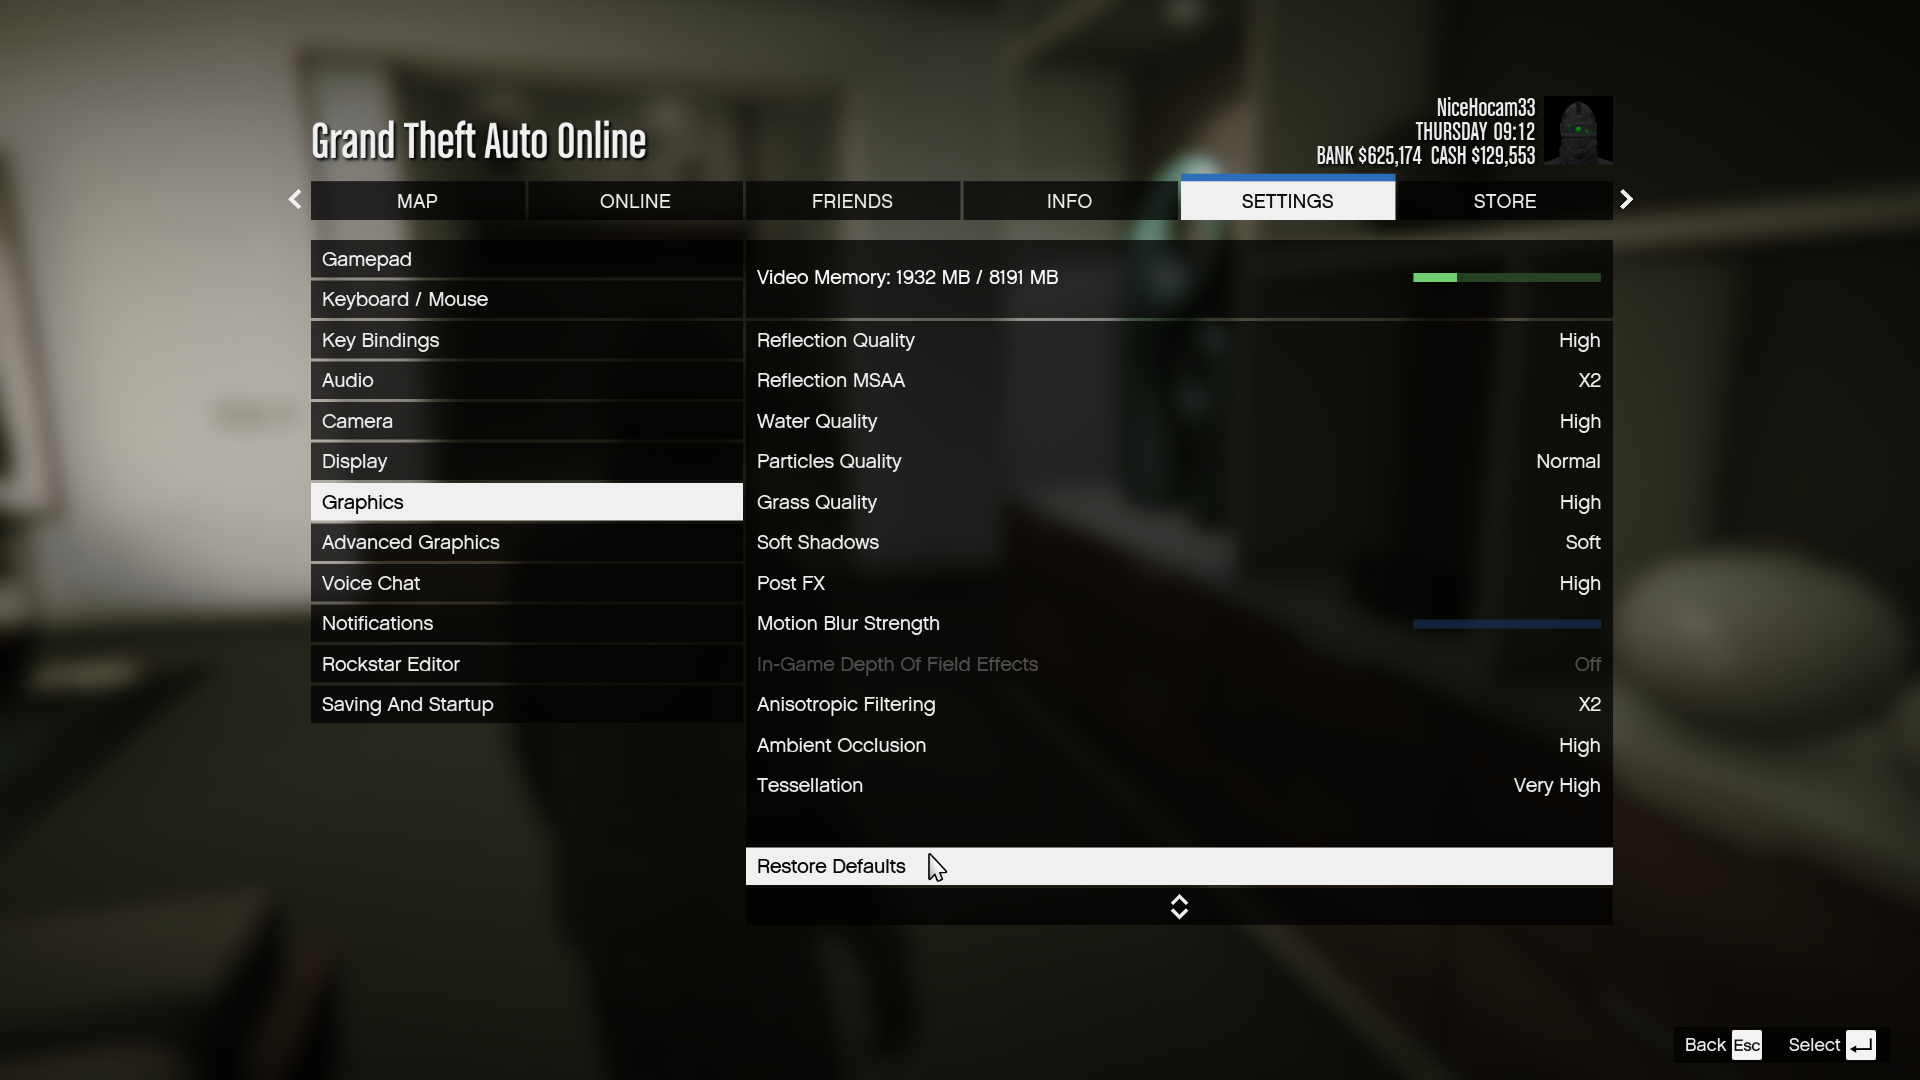Open the INFO tab
The width and height of the screenshot is (1920, 1080).
click(x=1069, y=200)
